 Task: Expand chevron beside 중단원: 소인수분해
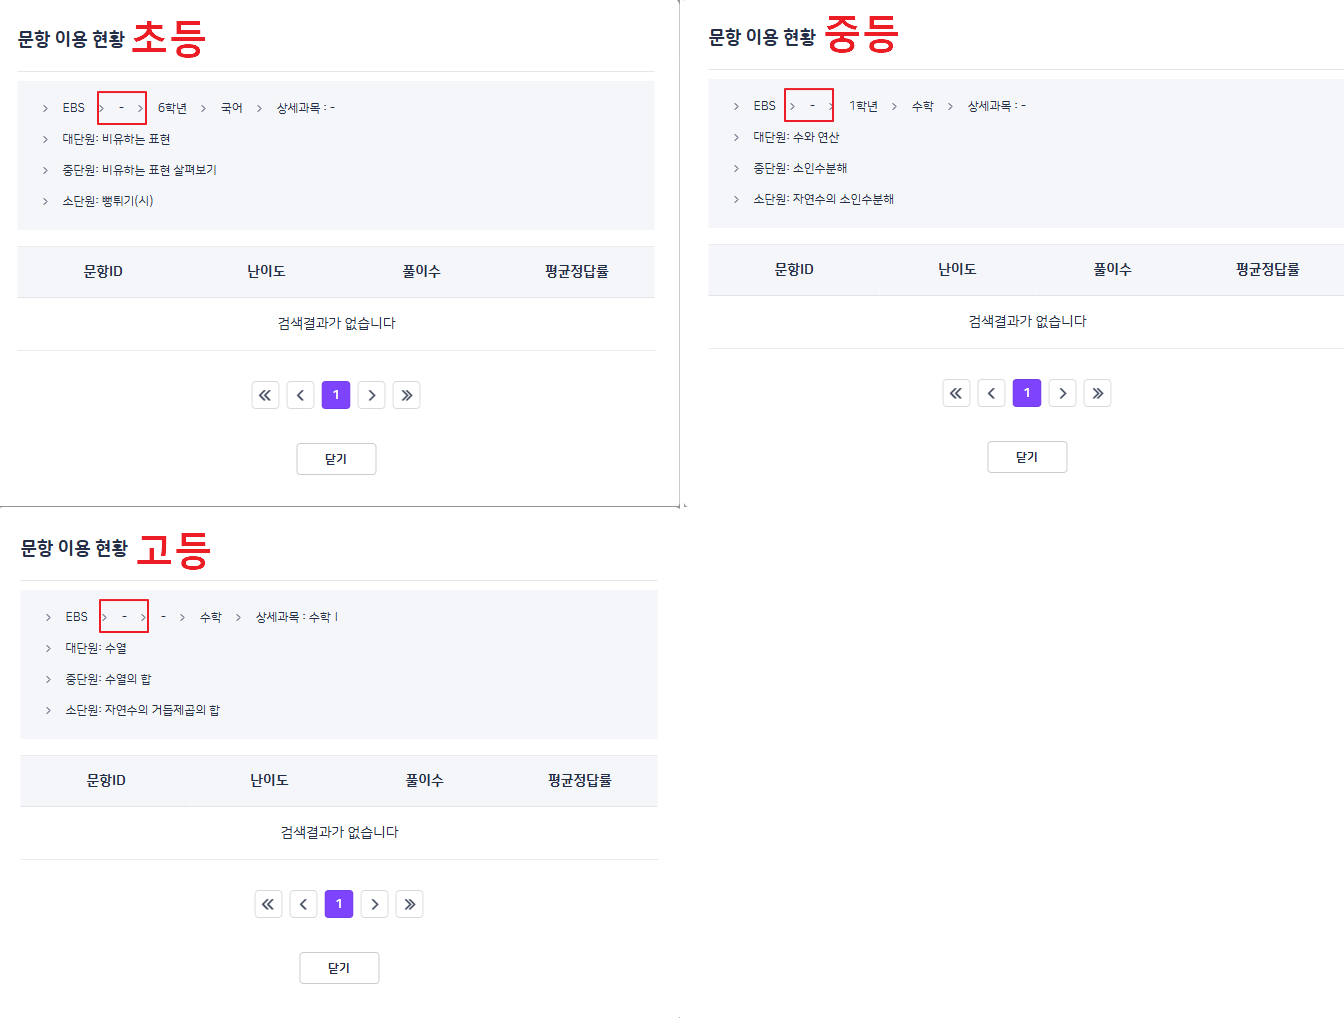[x=737, y=168]
